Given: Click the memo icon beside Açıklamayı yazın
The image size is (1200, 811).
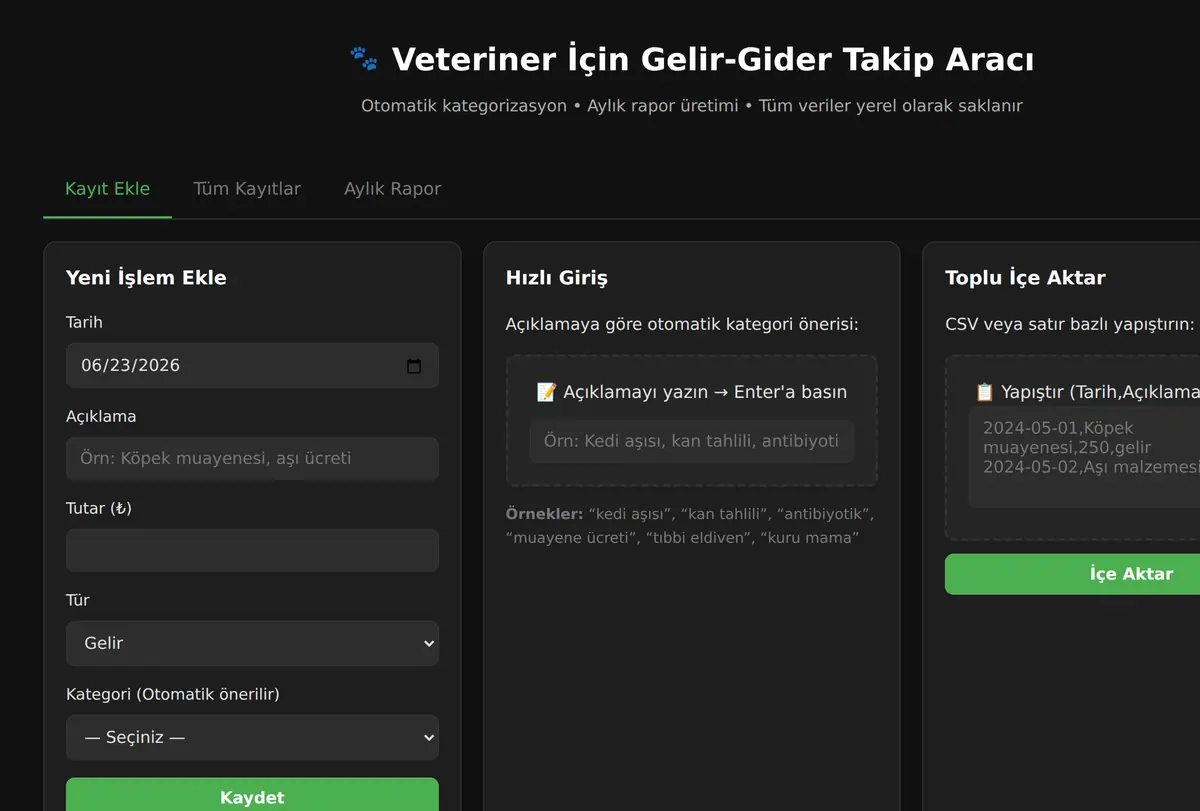Looking at the screenshot, I should pos(547,392).
